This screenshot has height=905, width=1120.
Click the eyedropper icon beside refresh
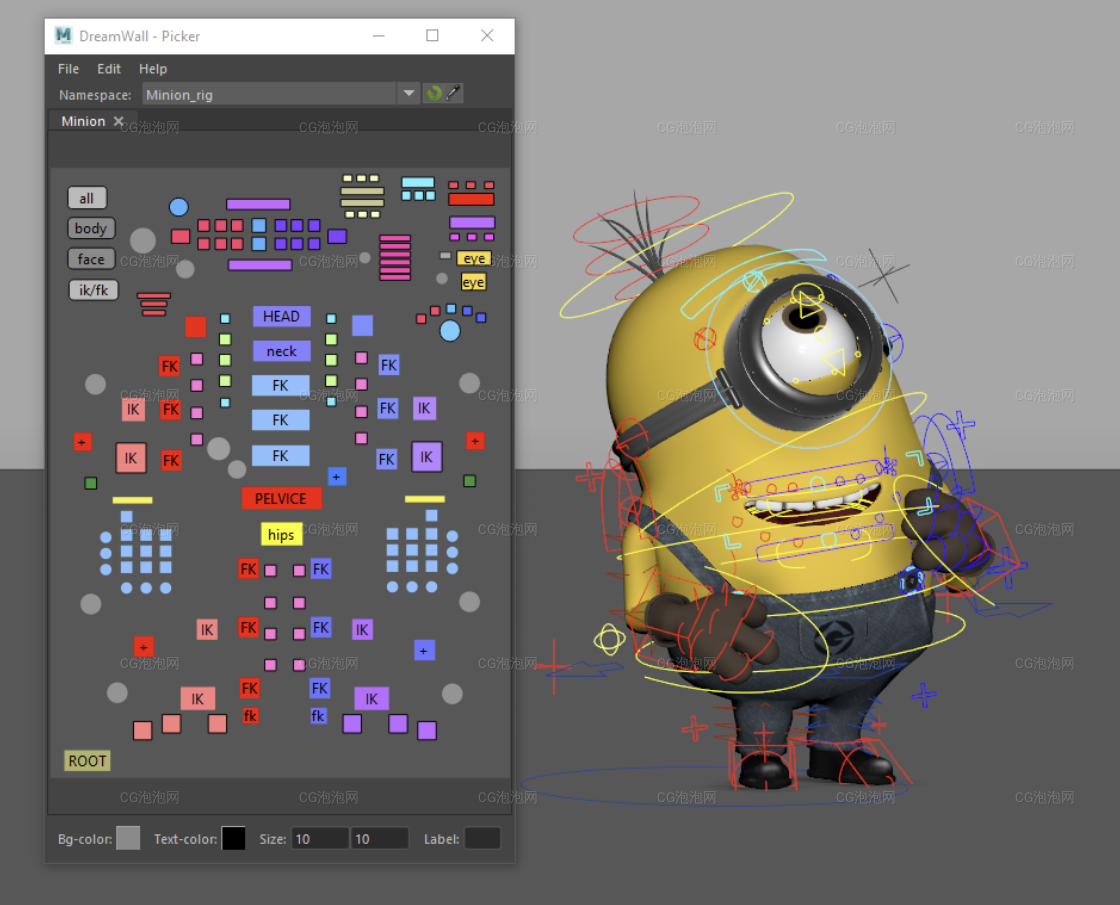[453, 94]
